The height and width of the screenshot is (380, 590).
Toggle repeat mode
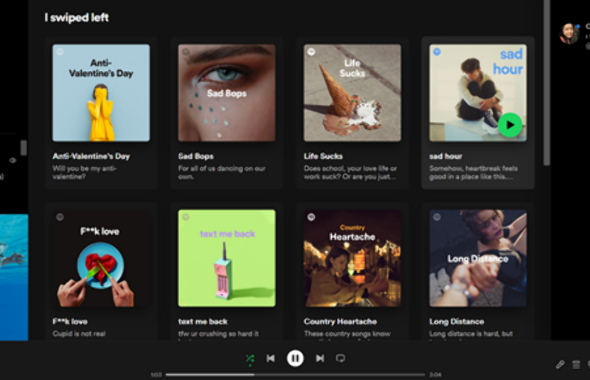coord(341,359)
